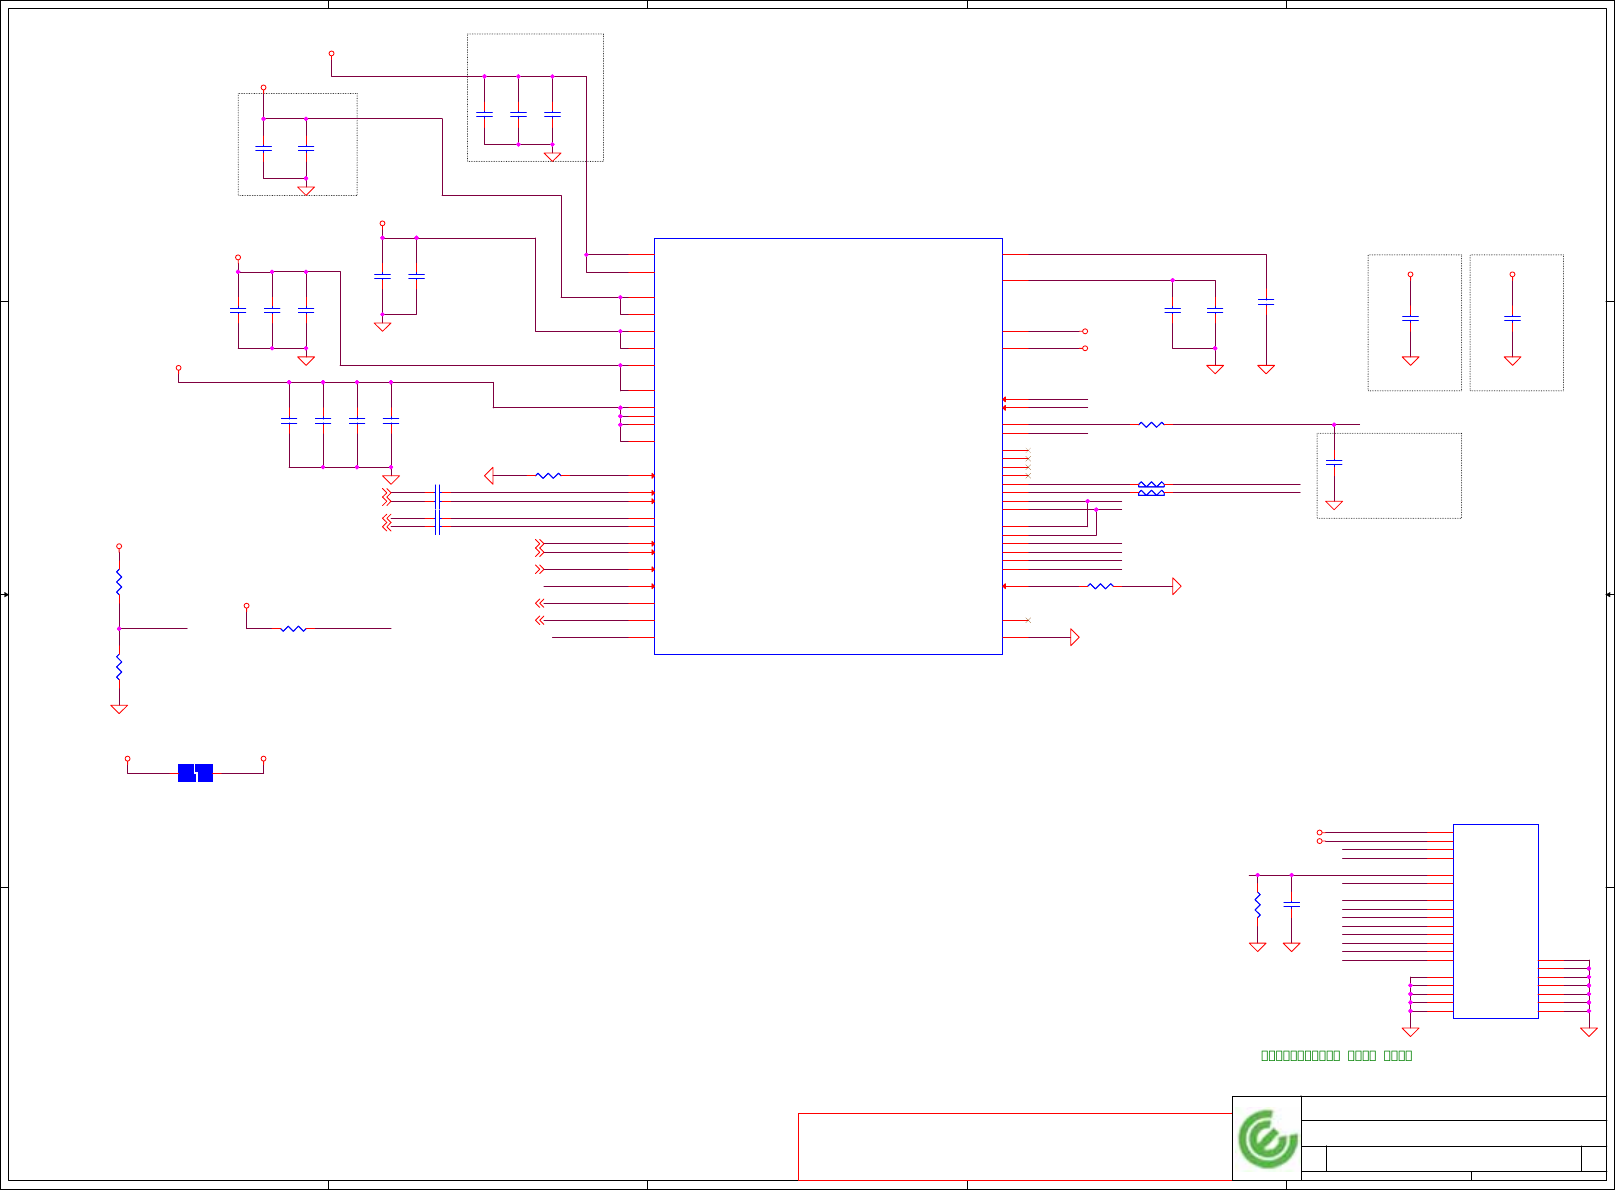
Task: Click the left-pointing port arrow feeding the IC's left resistor
Action: pyautogui.click(x=489, y=476)
